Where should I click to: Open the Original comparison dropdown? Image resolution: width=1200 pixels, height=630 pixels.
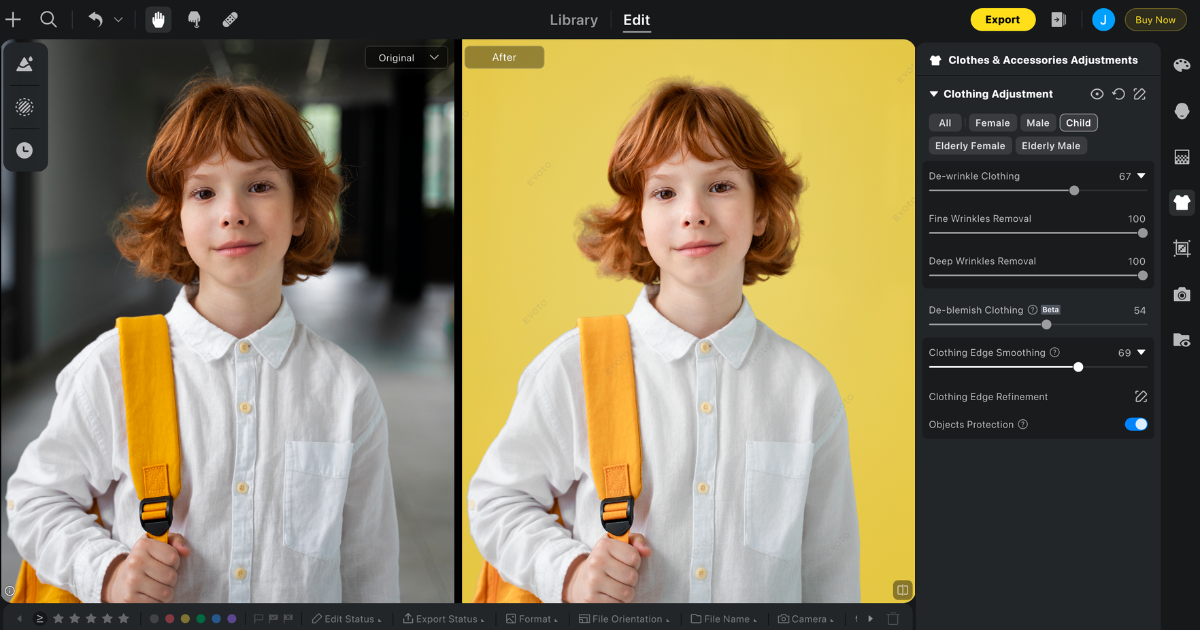406,57
